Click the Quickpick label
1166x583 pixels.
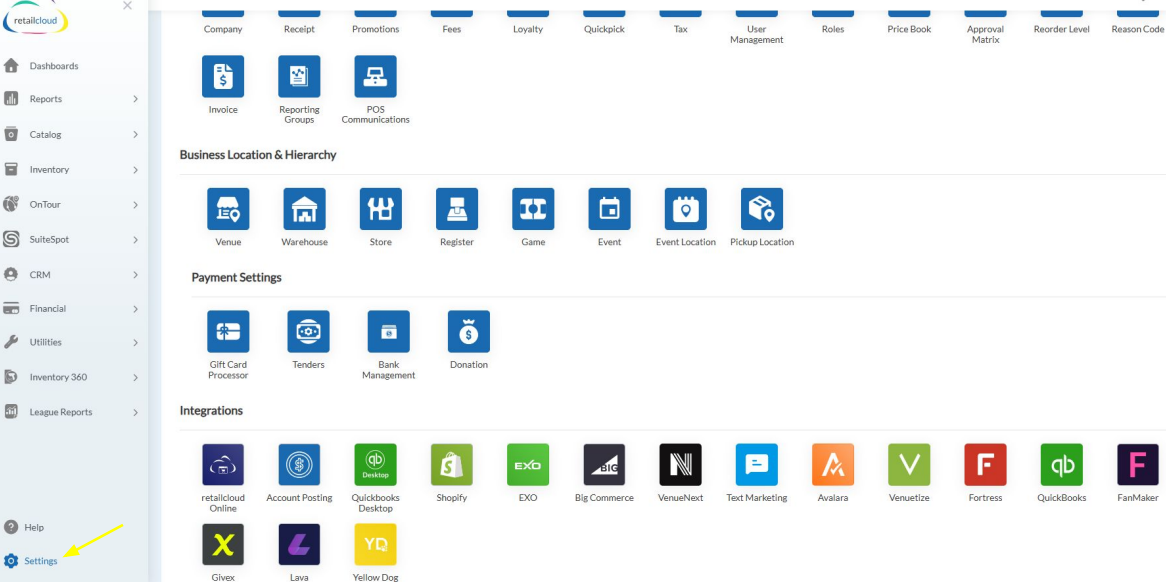(604, 29)
